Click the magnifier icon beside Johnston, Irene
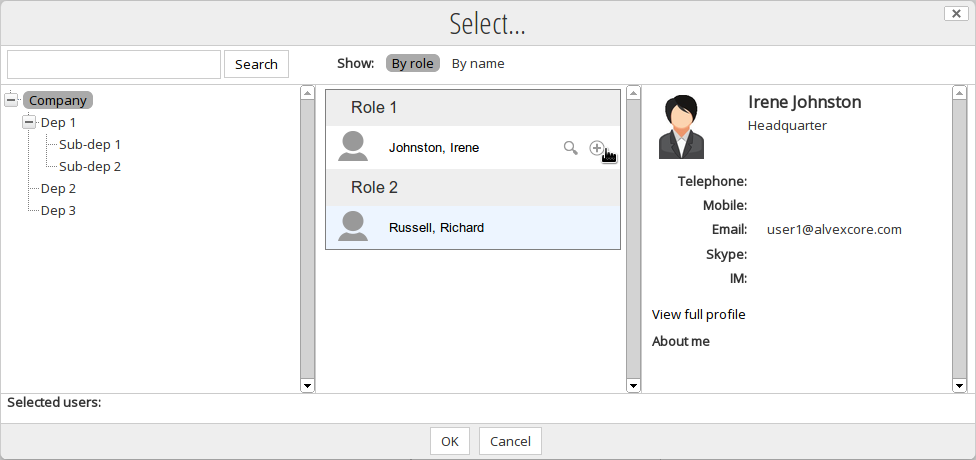Screen dimensions: 976x460 (x=570, y=148)
